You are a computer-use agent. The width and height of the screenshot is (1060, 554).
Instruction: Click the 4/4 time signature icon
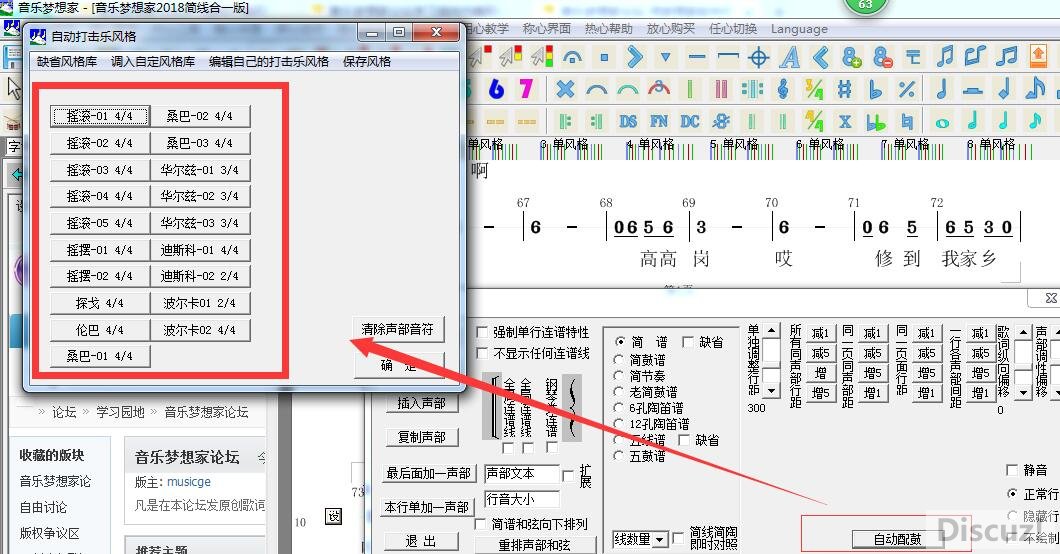[x=814, y=122]
